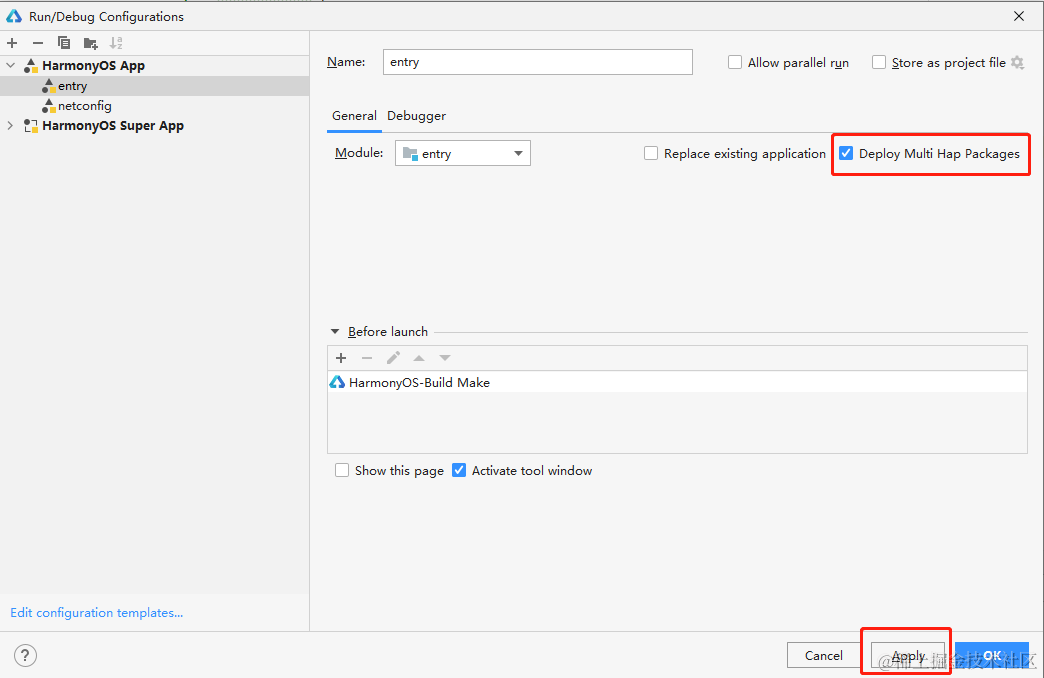The width and height of the screenshot is (1044, 678).
Task: Add a new run configuration
Action: pyautogui.click(x=12, y=43)
